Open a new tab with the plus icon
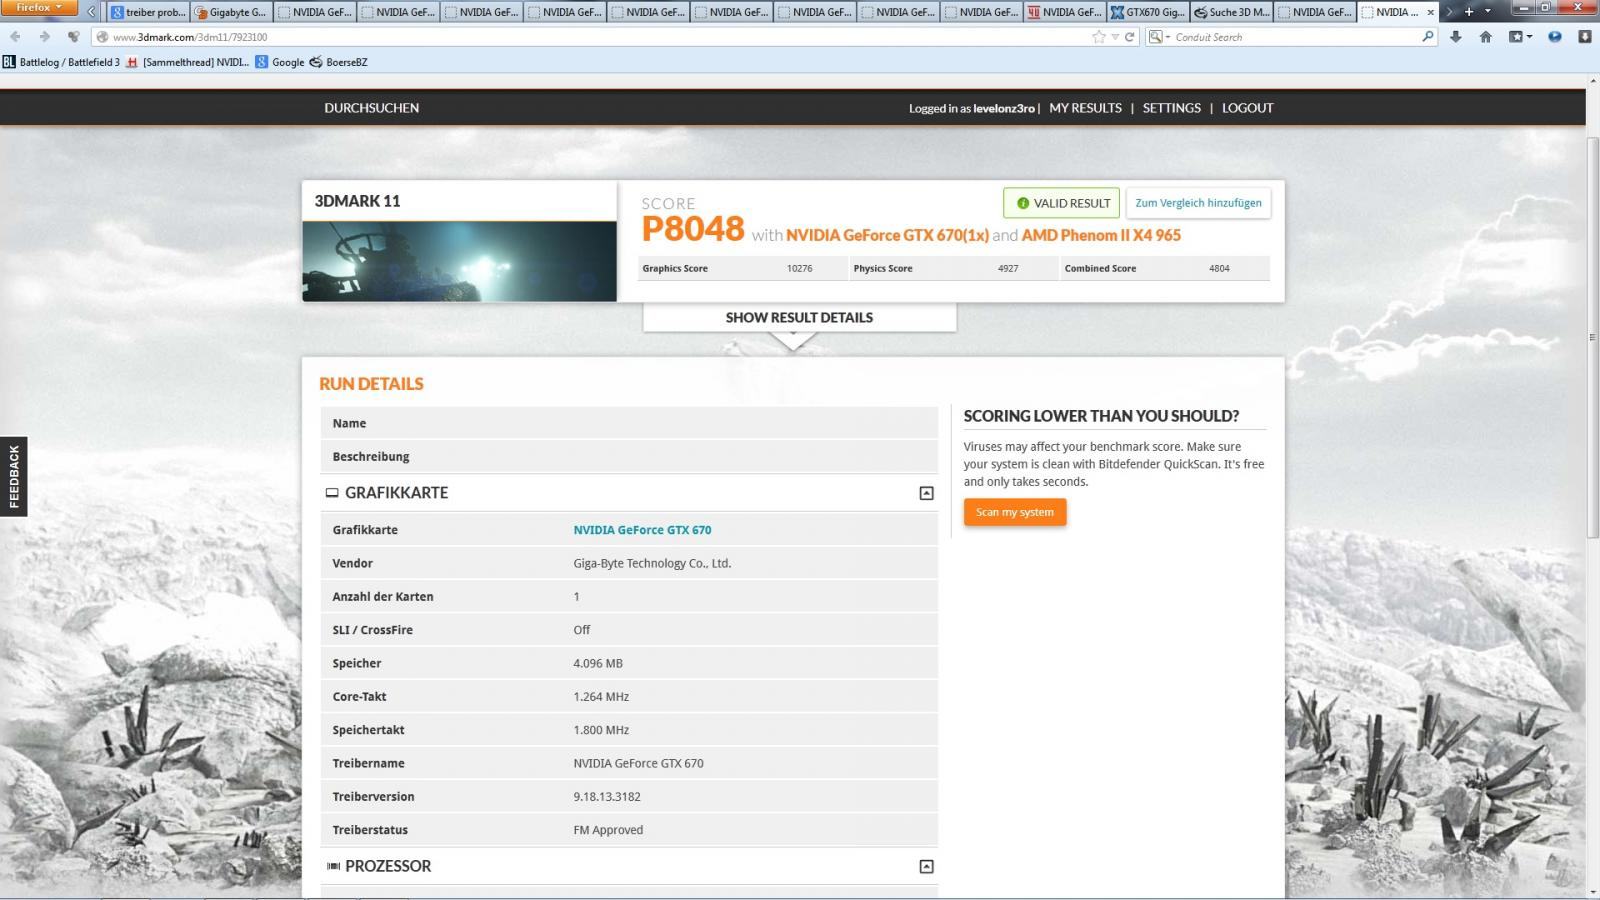The width and height of the screenshot is (1600, 900). pos(1469,12)
